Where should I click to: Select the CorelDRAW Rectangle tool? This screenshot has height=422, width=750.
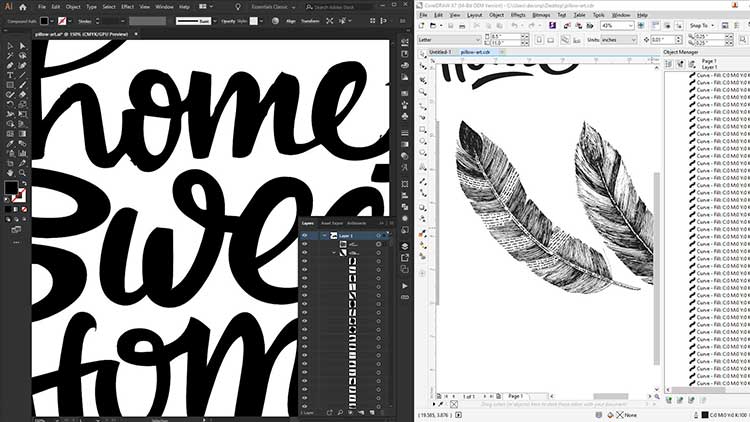[423, 129]
